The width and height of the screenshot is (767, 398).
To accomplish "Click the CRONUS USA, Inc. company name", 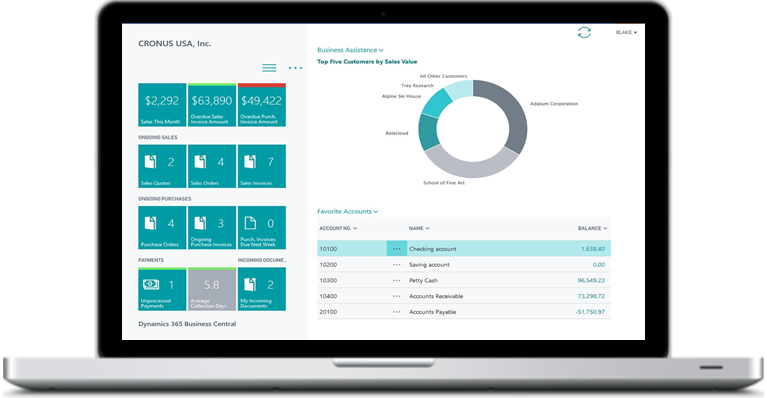I will [175, 44].
